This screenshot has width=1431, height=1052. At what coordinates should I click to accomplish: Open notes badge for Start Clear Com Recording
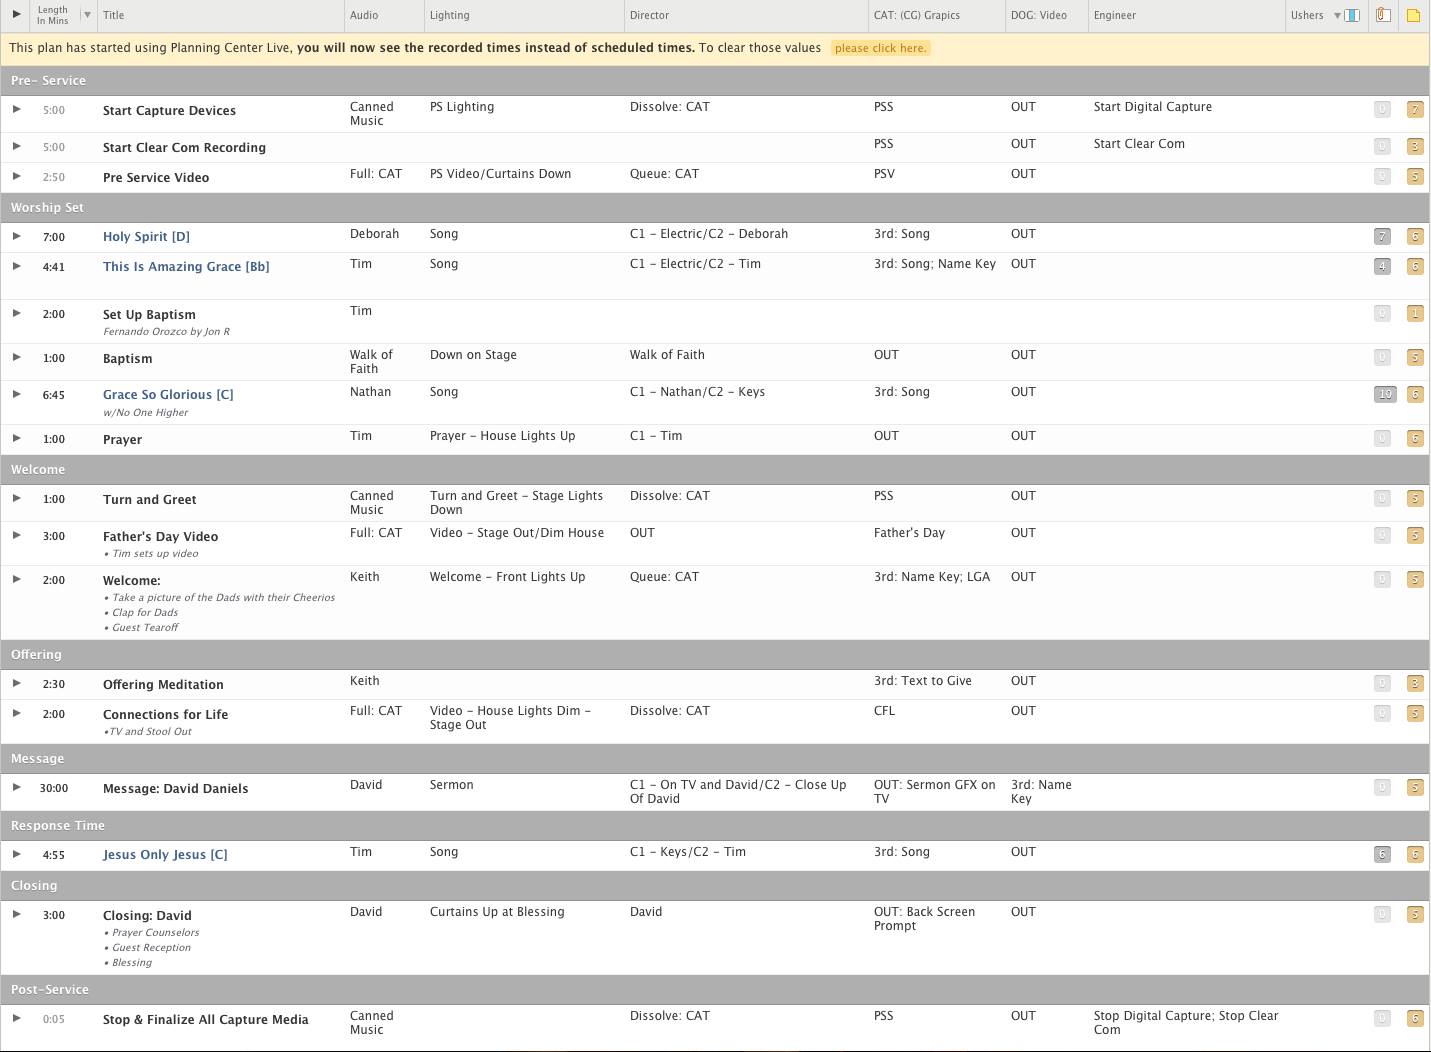pos(1415,146)
